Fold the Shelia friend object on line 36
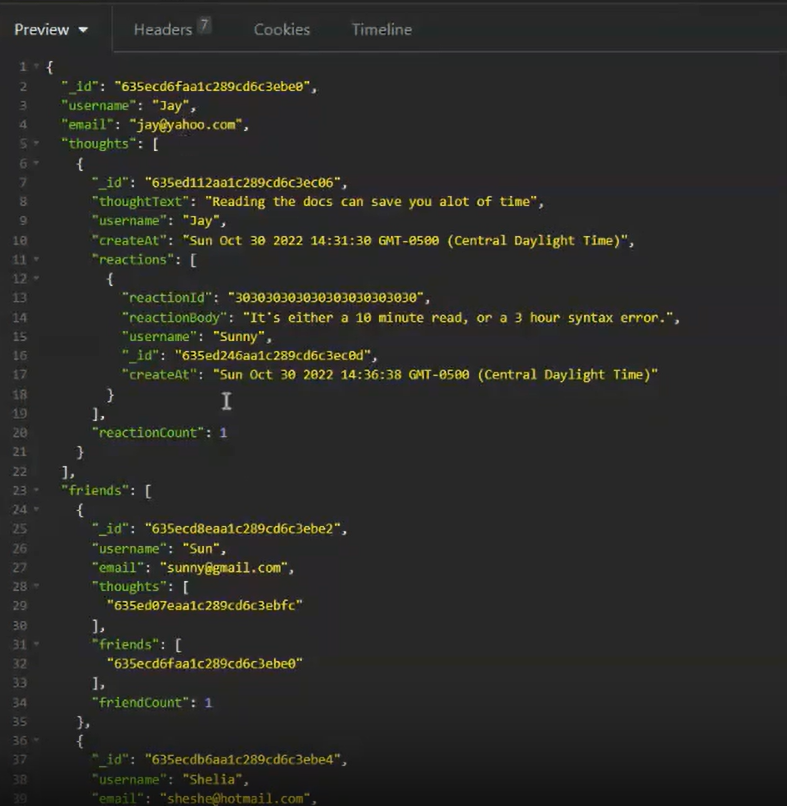The width and height of the screenshot is (787, 806). click(x=37, y=740)
